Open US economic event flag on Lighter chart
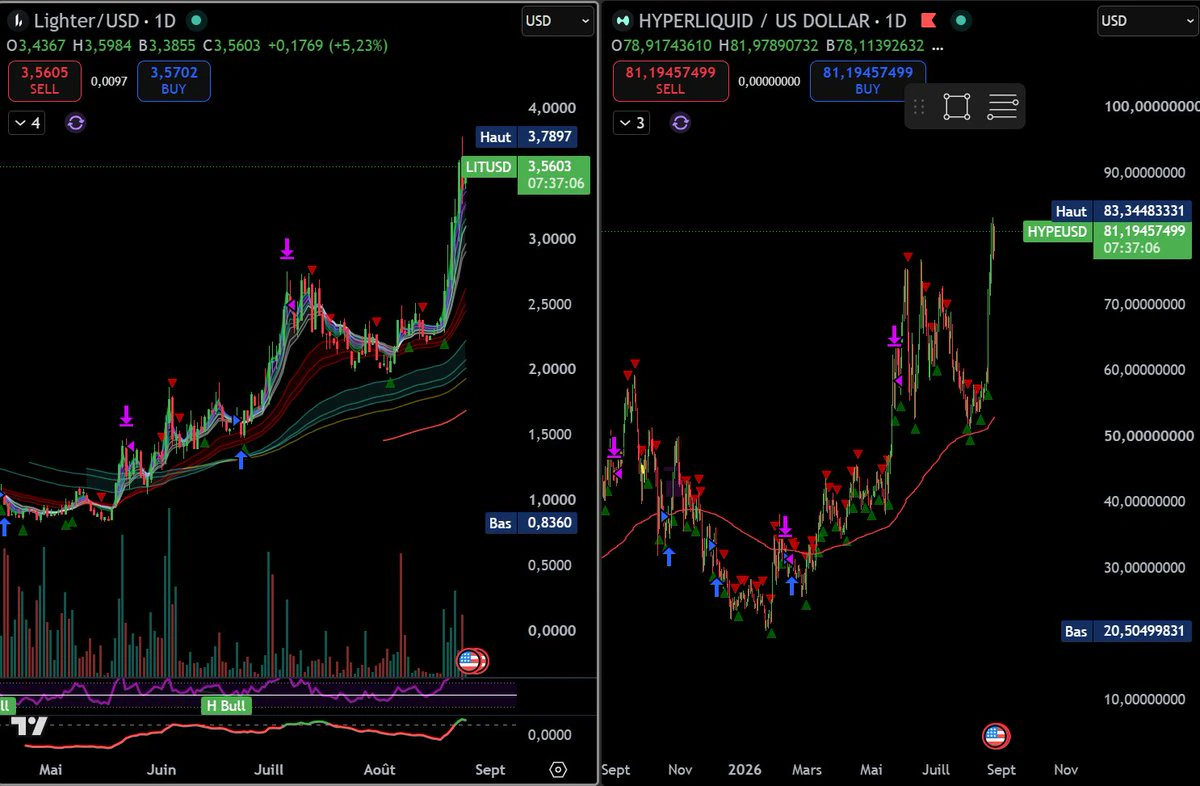 coord(470,660)
